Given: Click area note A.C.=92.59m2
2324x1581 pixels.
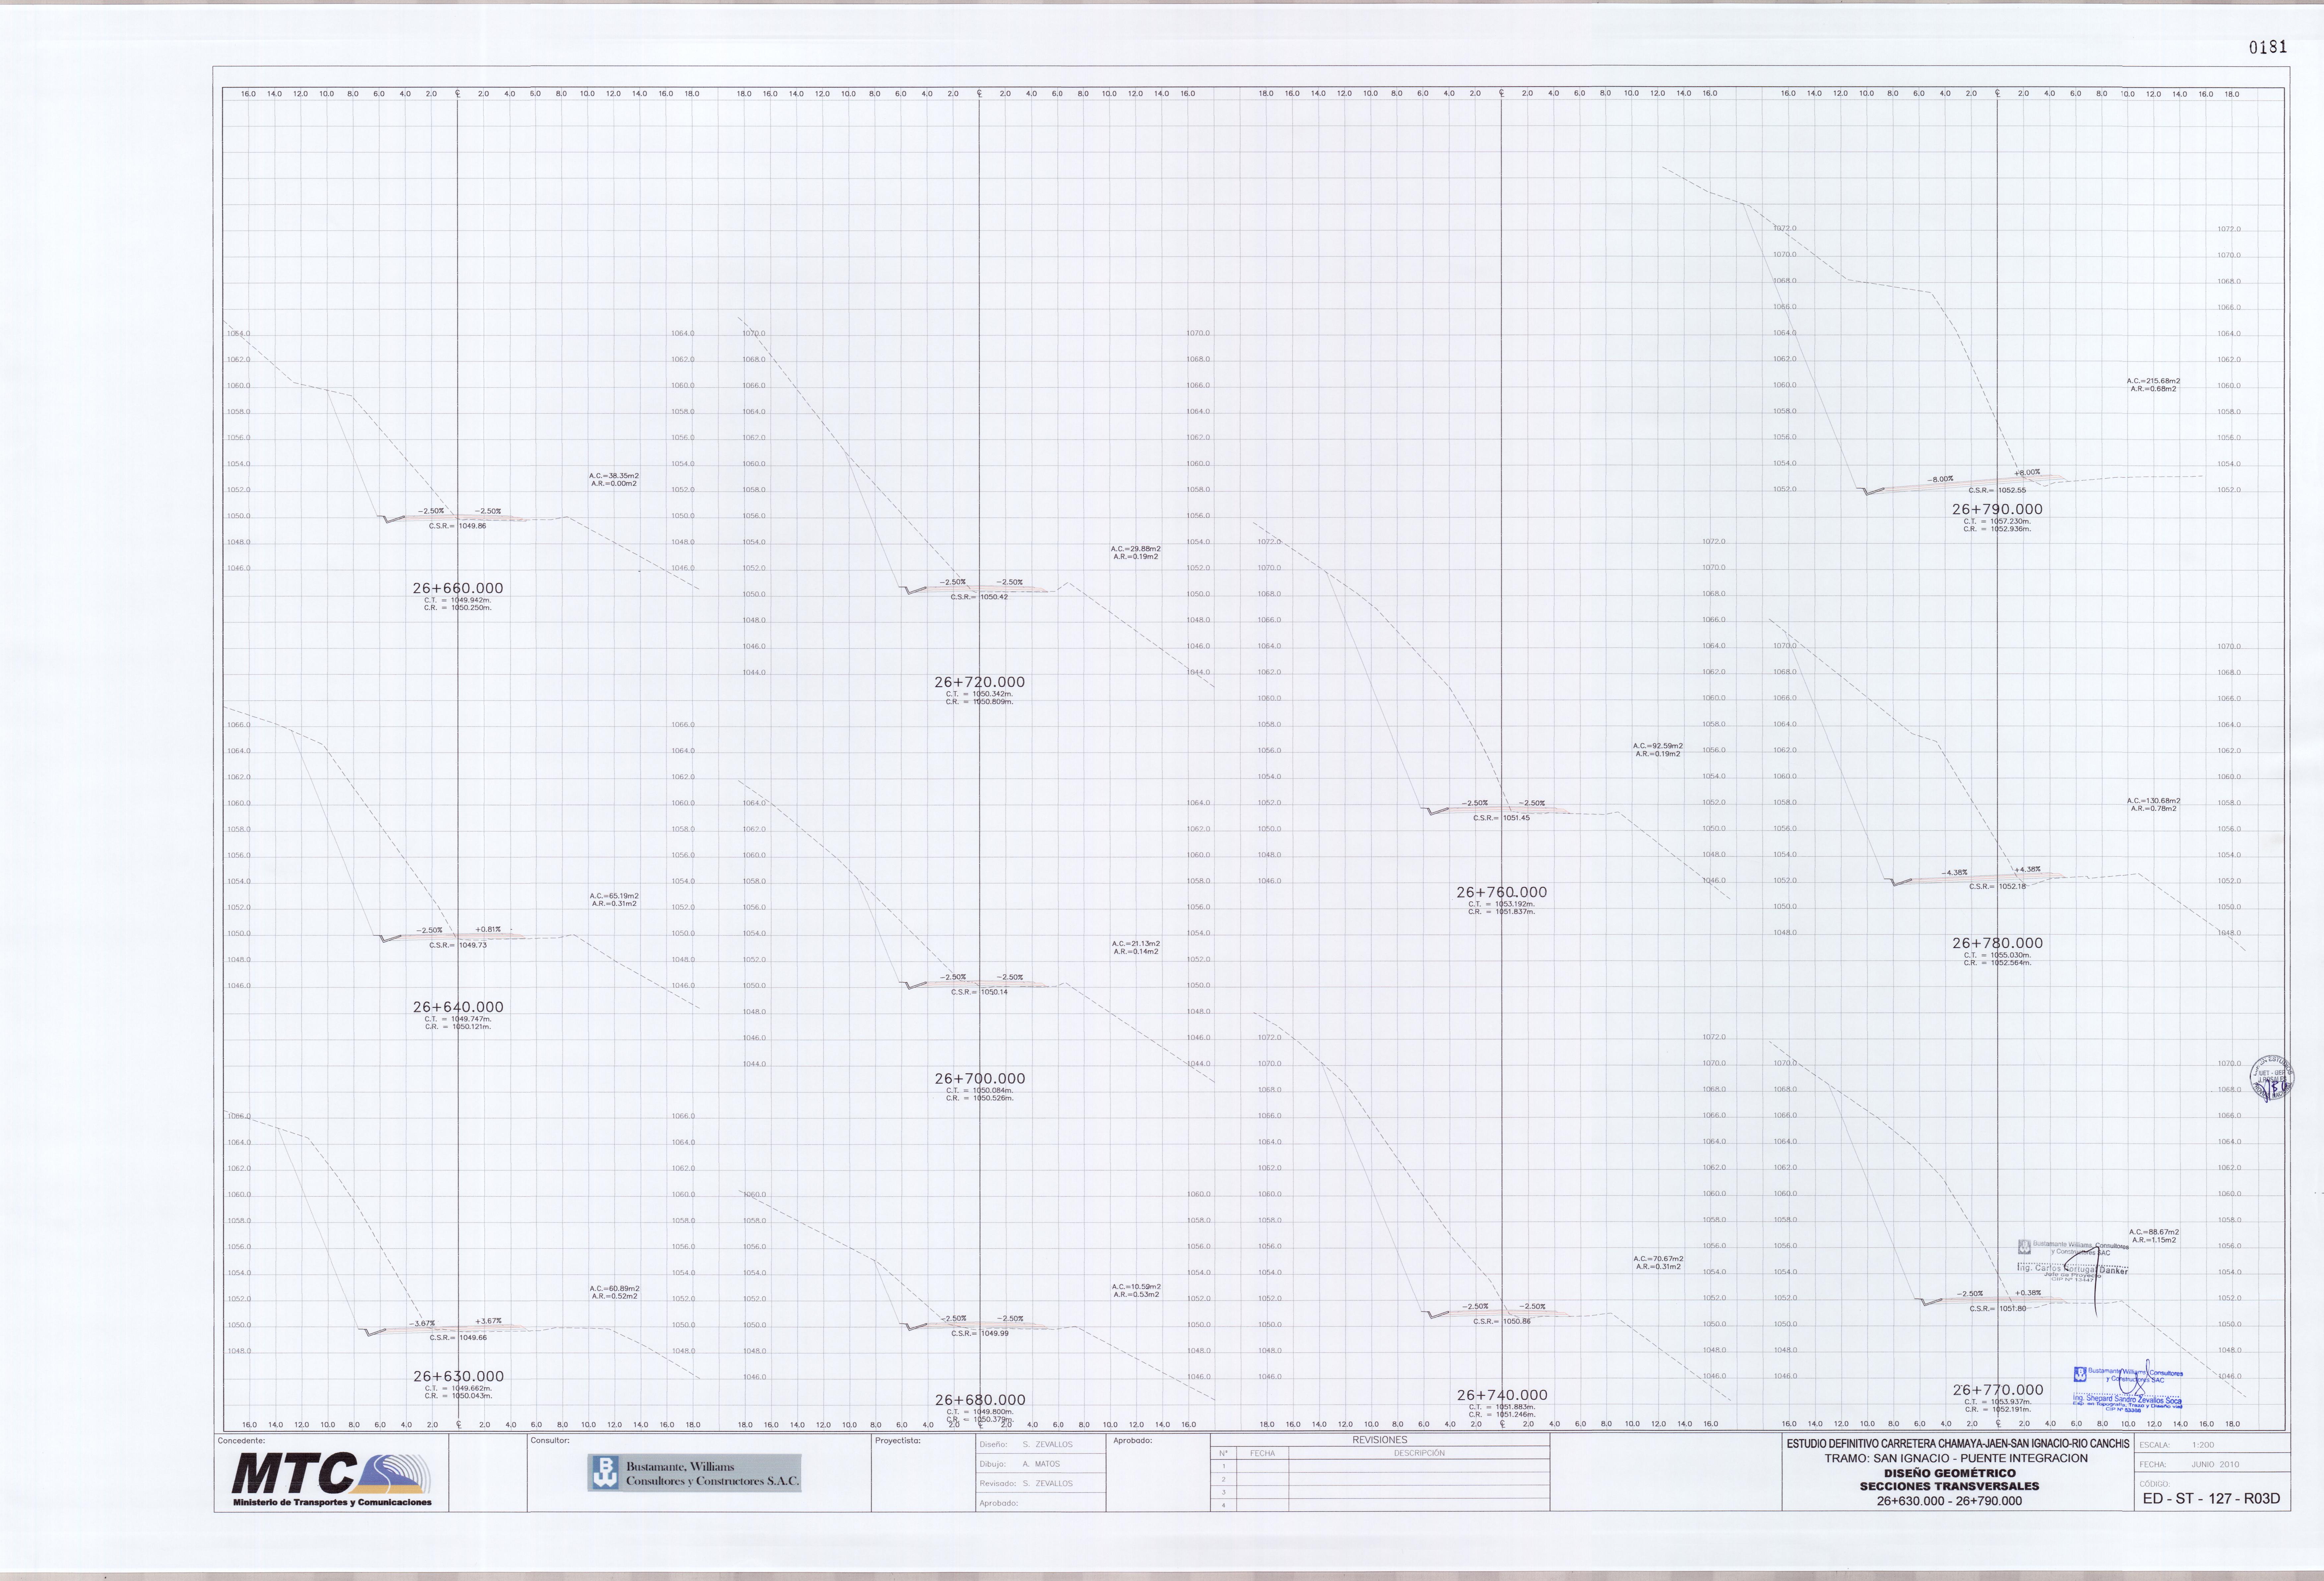Looking at the screenshot, I should (x=1658, y=746).
